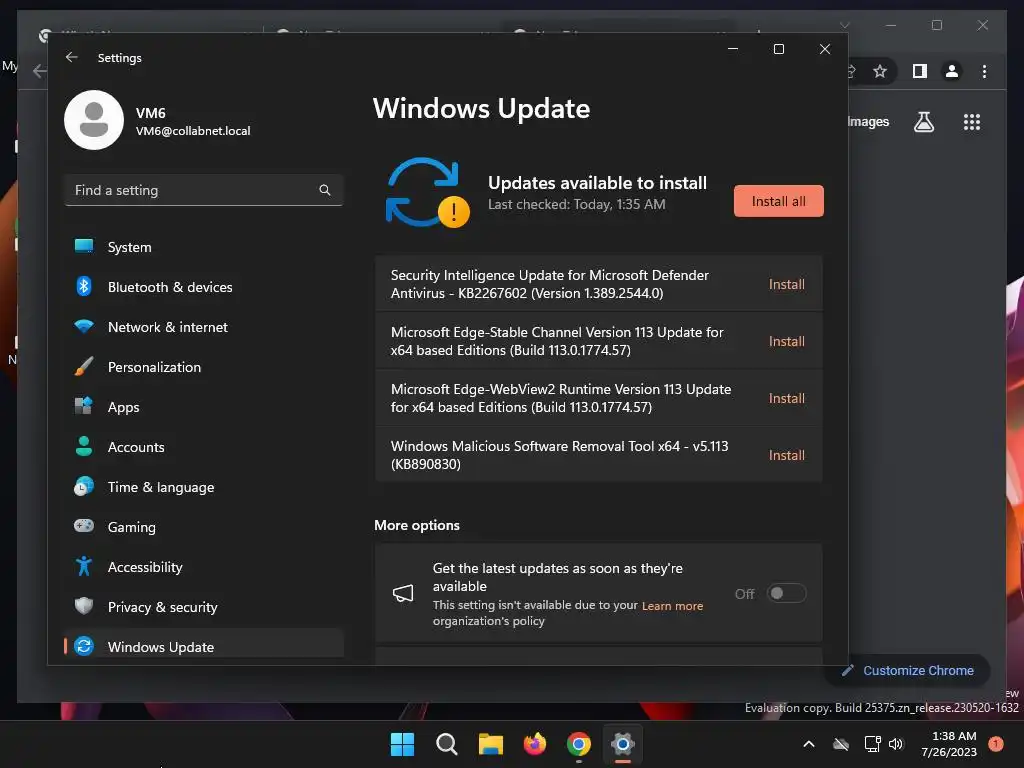
Task: Select Time & language text in sidebar
Action: 161,487
